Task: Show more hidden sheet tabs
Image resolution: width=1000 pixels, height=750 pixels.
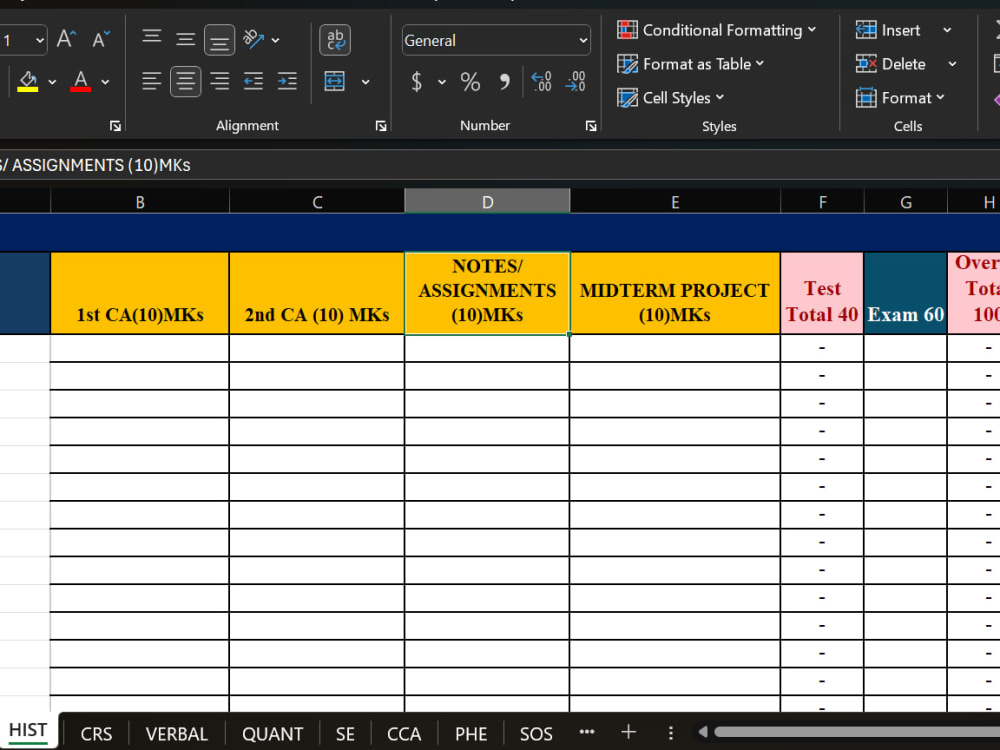Action: click(587, 732)
